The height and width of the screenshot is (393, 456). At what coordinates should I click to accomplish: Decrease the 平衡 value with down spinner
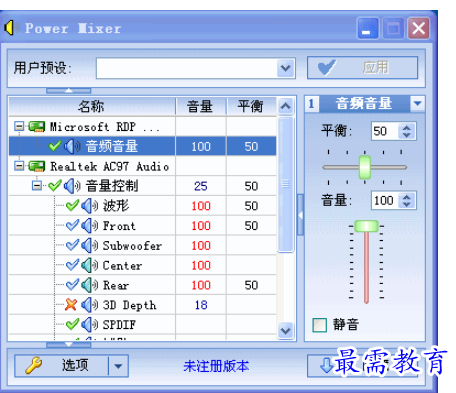pos(407,135)
